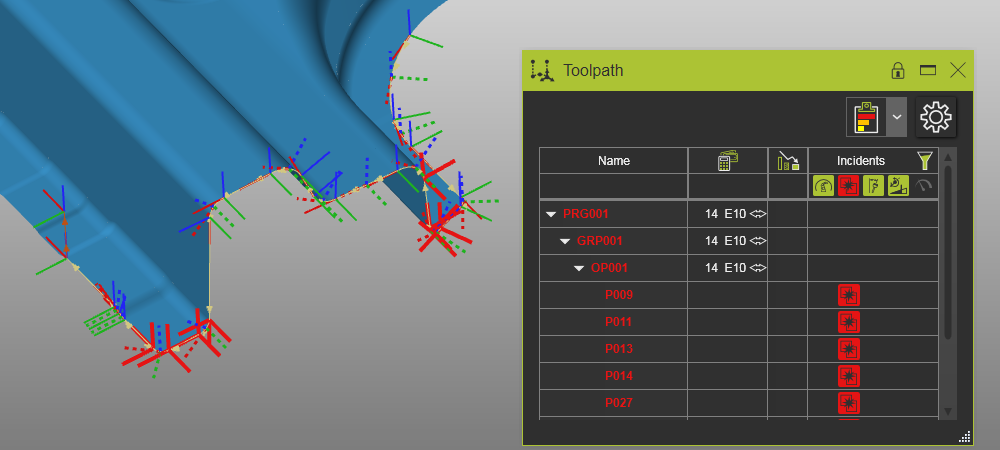
Task: Toggle the collision incident filter (red)
Action: (848, 186)
